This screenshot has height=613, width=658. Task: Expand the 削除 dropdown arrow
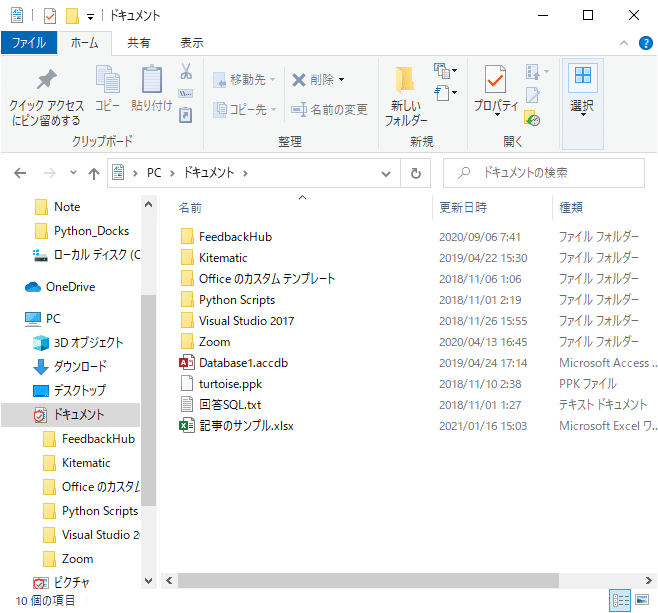point(342,79)
